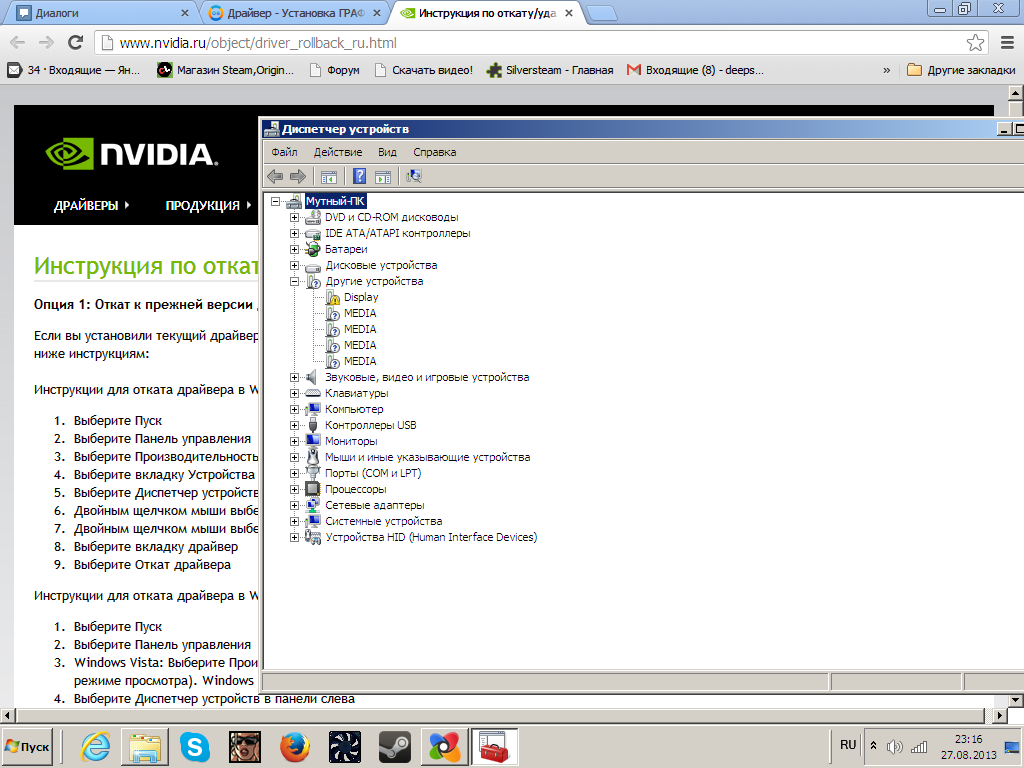Open the Вид menu
1024x768 pixels.
[x=387, y=152]
